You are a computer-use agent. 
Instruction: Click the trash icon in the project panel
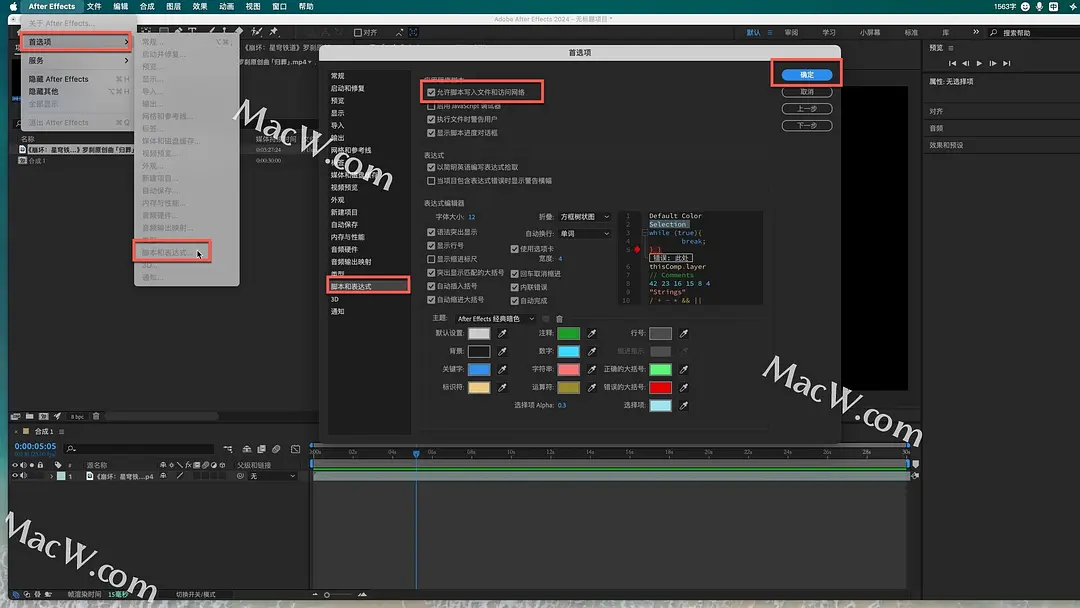click(x=96, y=416)
